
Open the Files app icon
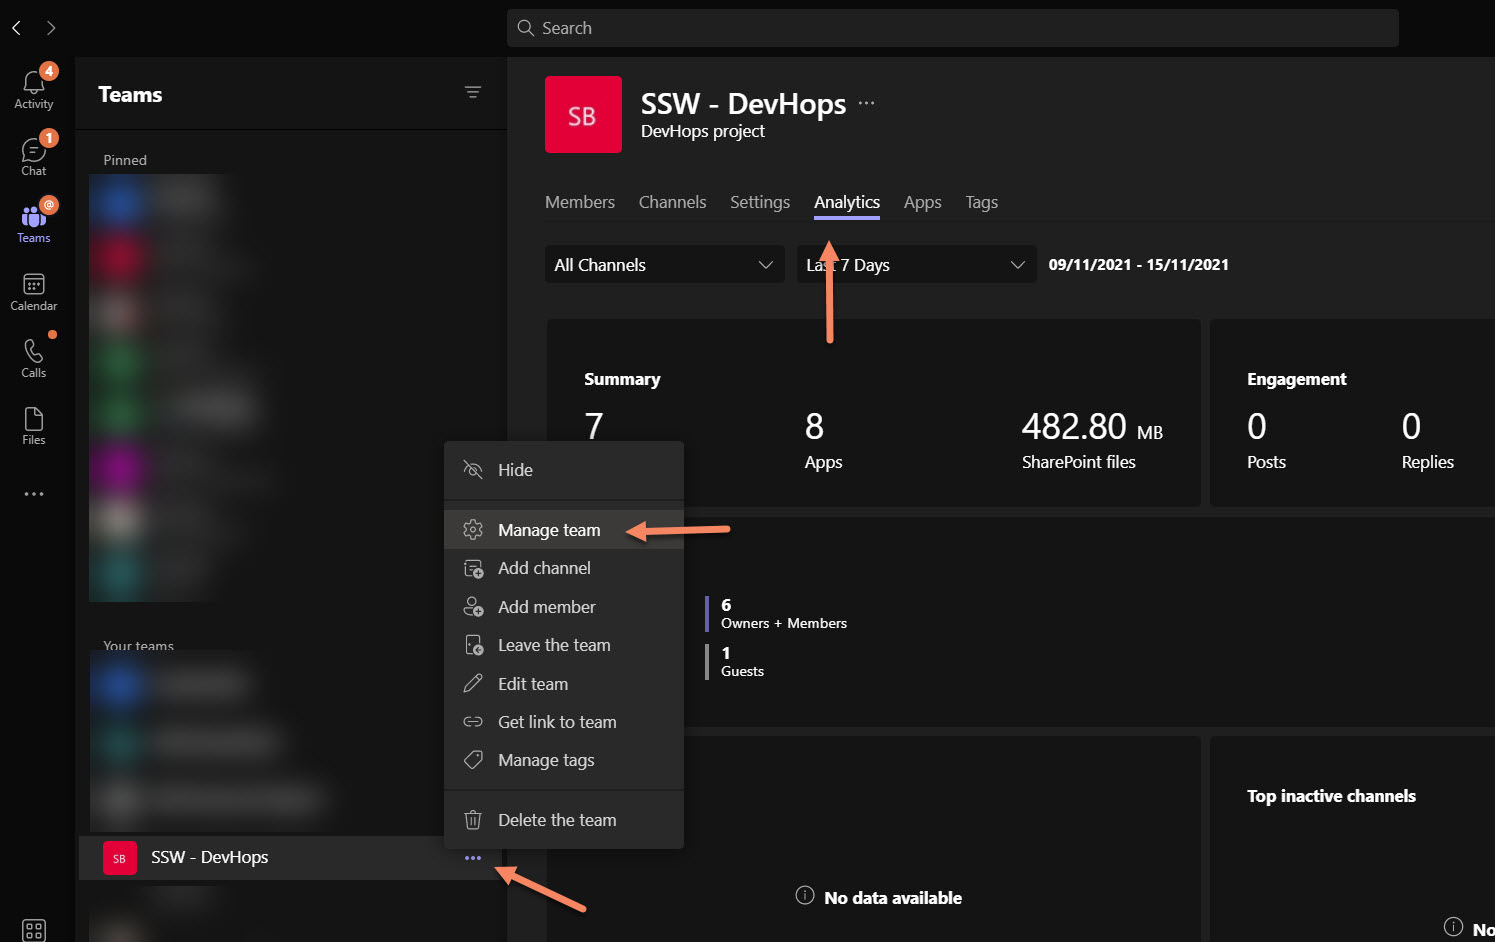click(x=33, y=425)
